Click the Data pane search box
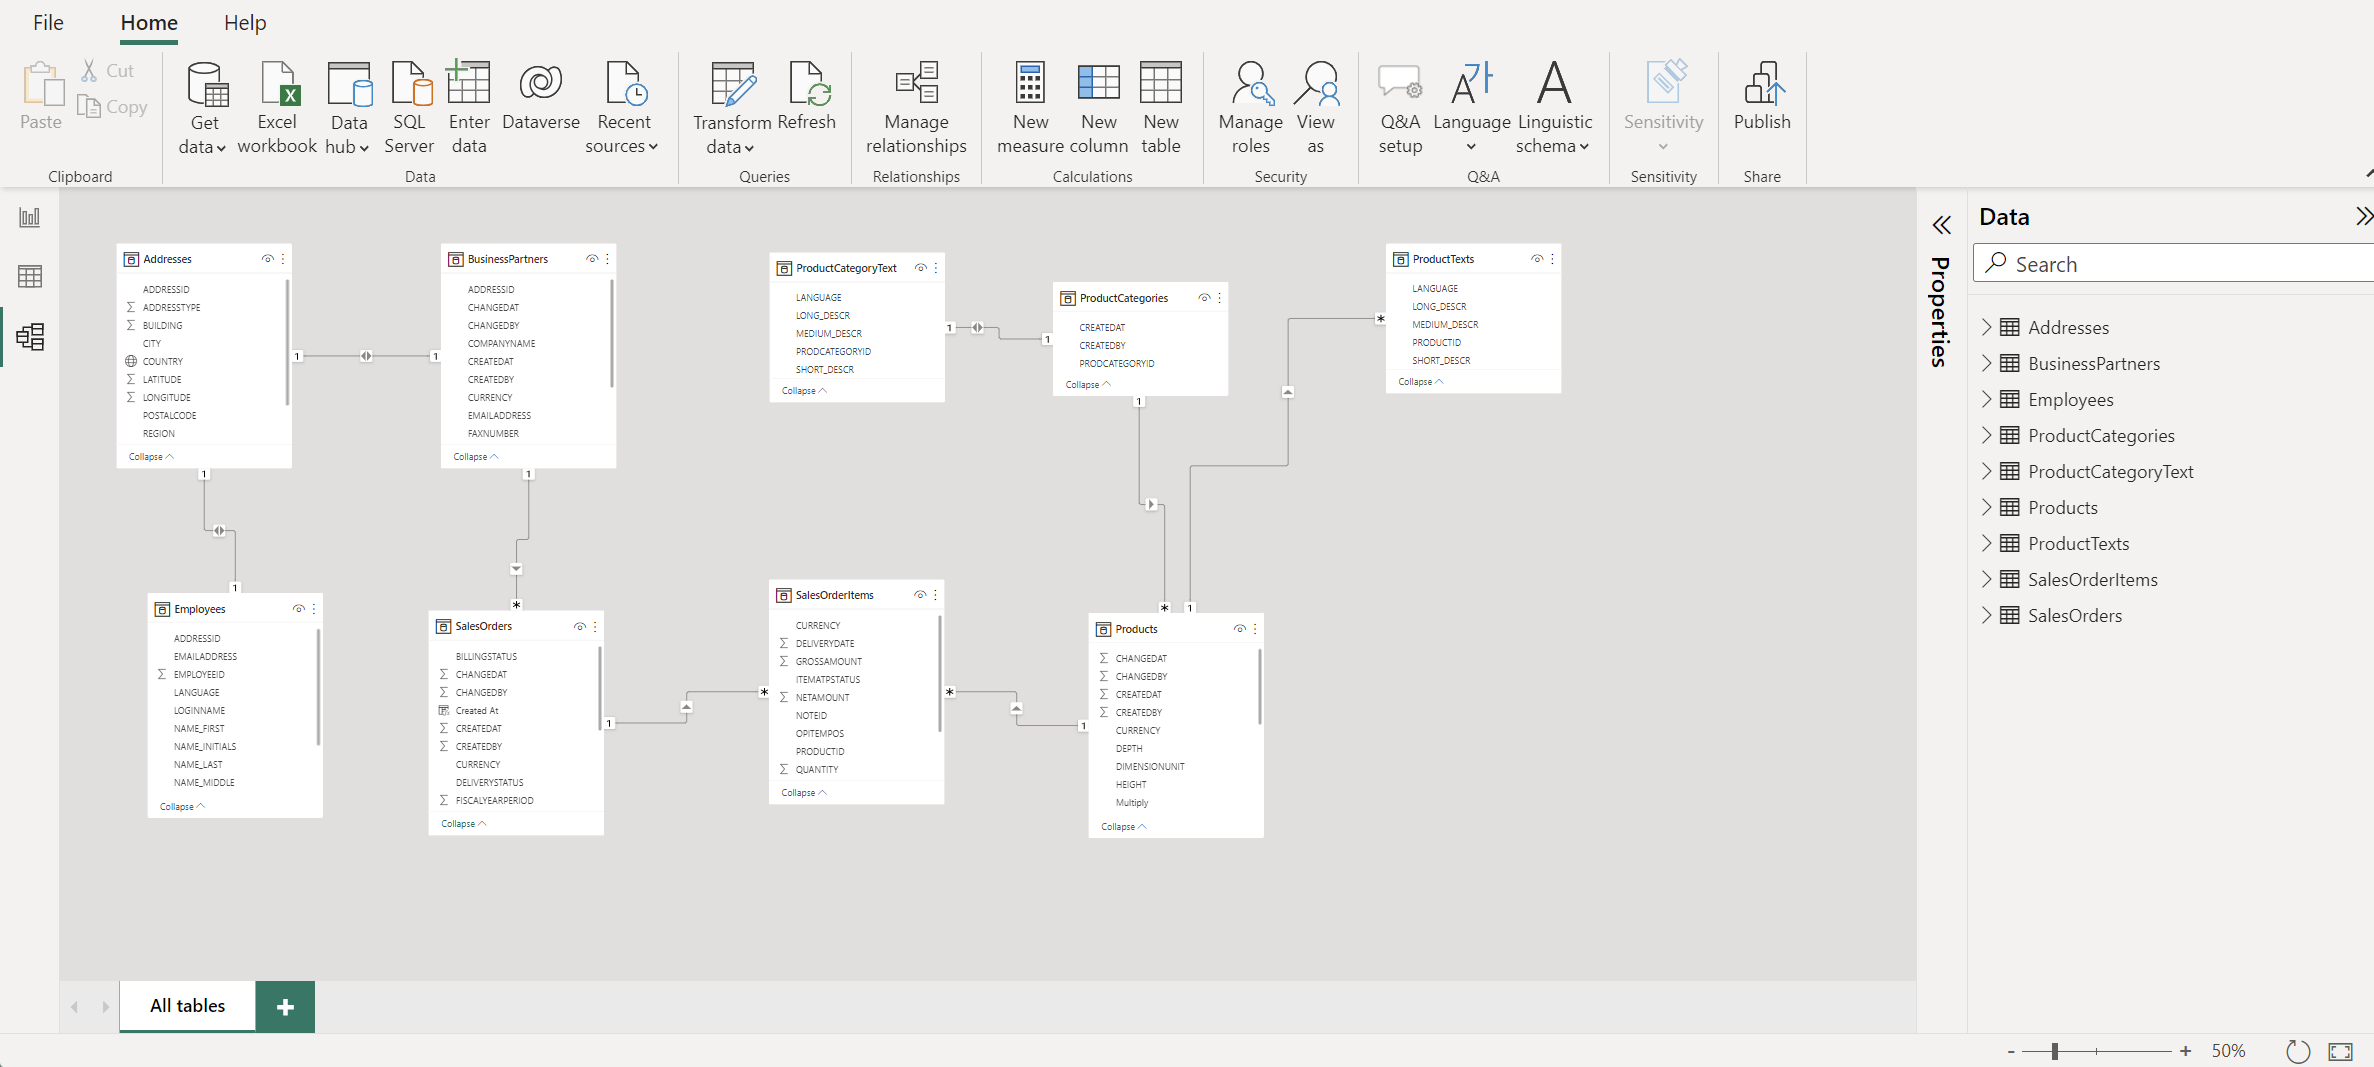The image size is (2374, 1067). tap(2170, 263)
